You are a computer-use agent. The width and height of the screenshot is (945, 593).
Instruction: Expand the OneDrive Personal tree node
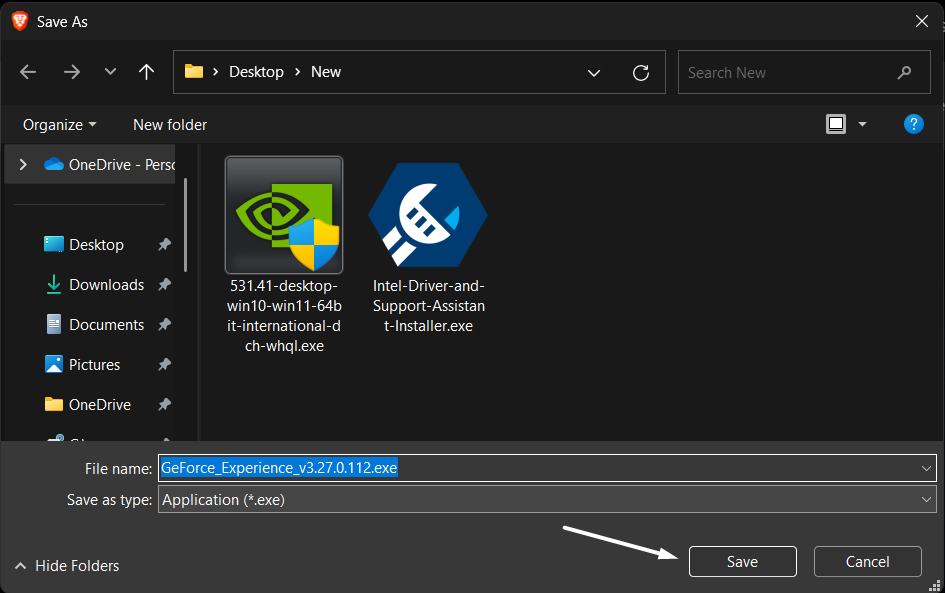click(23, 165)
